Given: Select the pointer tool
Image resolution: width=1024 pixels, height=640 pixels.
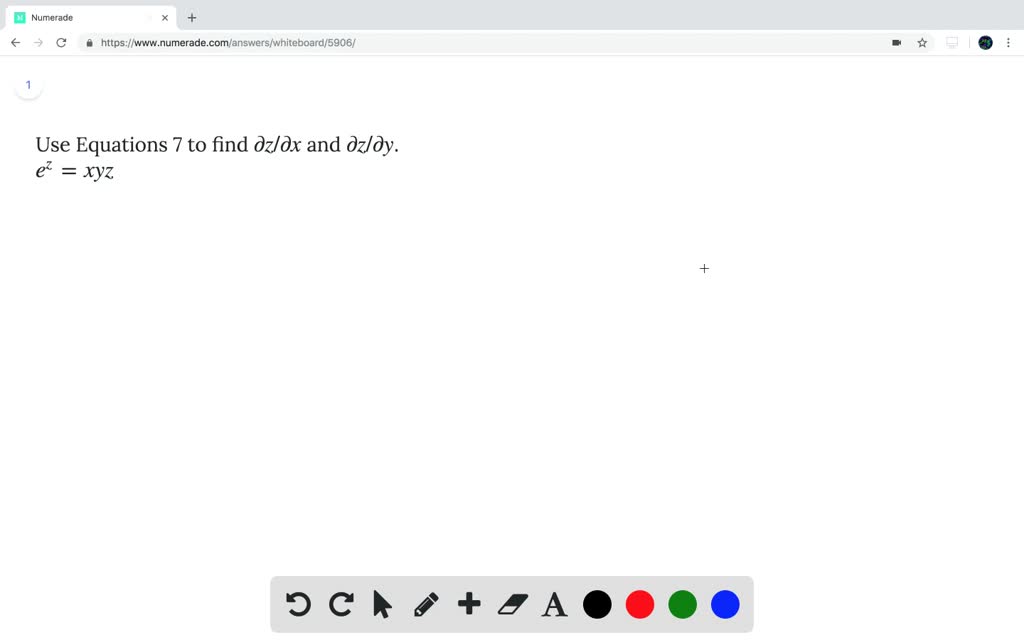Looking at the screenshot, I should tap(383, 604).
